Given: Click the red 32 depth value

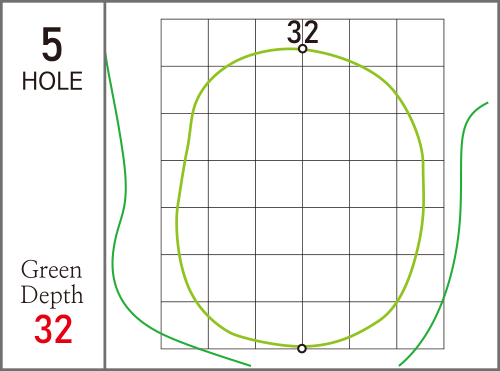Looking at the screenshot, I should pos(53,329).
